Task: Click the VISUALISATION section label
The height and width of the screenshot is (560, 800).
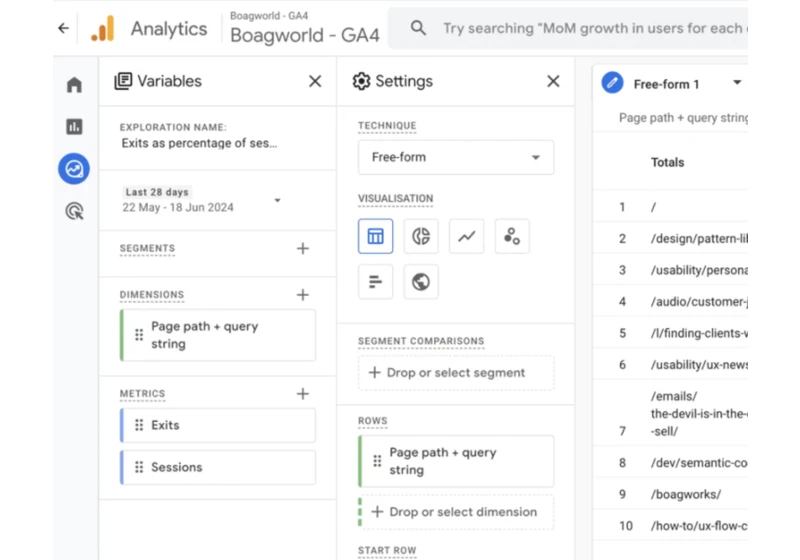Action: click(x=395, y=198)
